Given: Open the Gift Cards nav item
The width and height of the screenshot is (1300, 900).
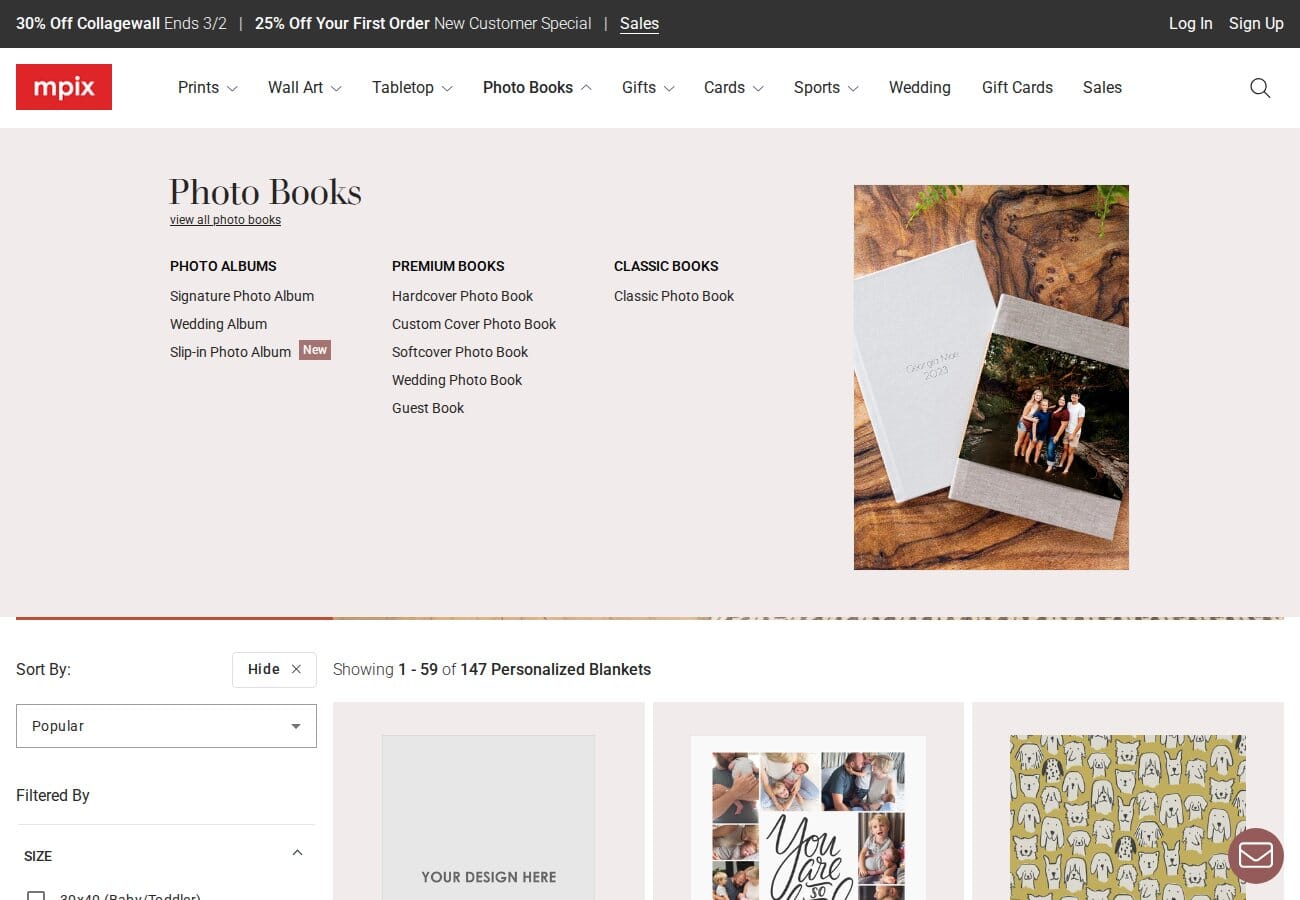Looking at the screenshot, I should [x=1017, y=88].
